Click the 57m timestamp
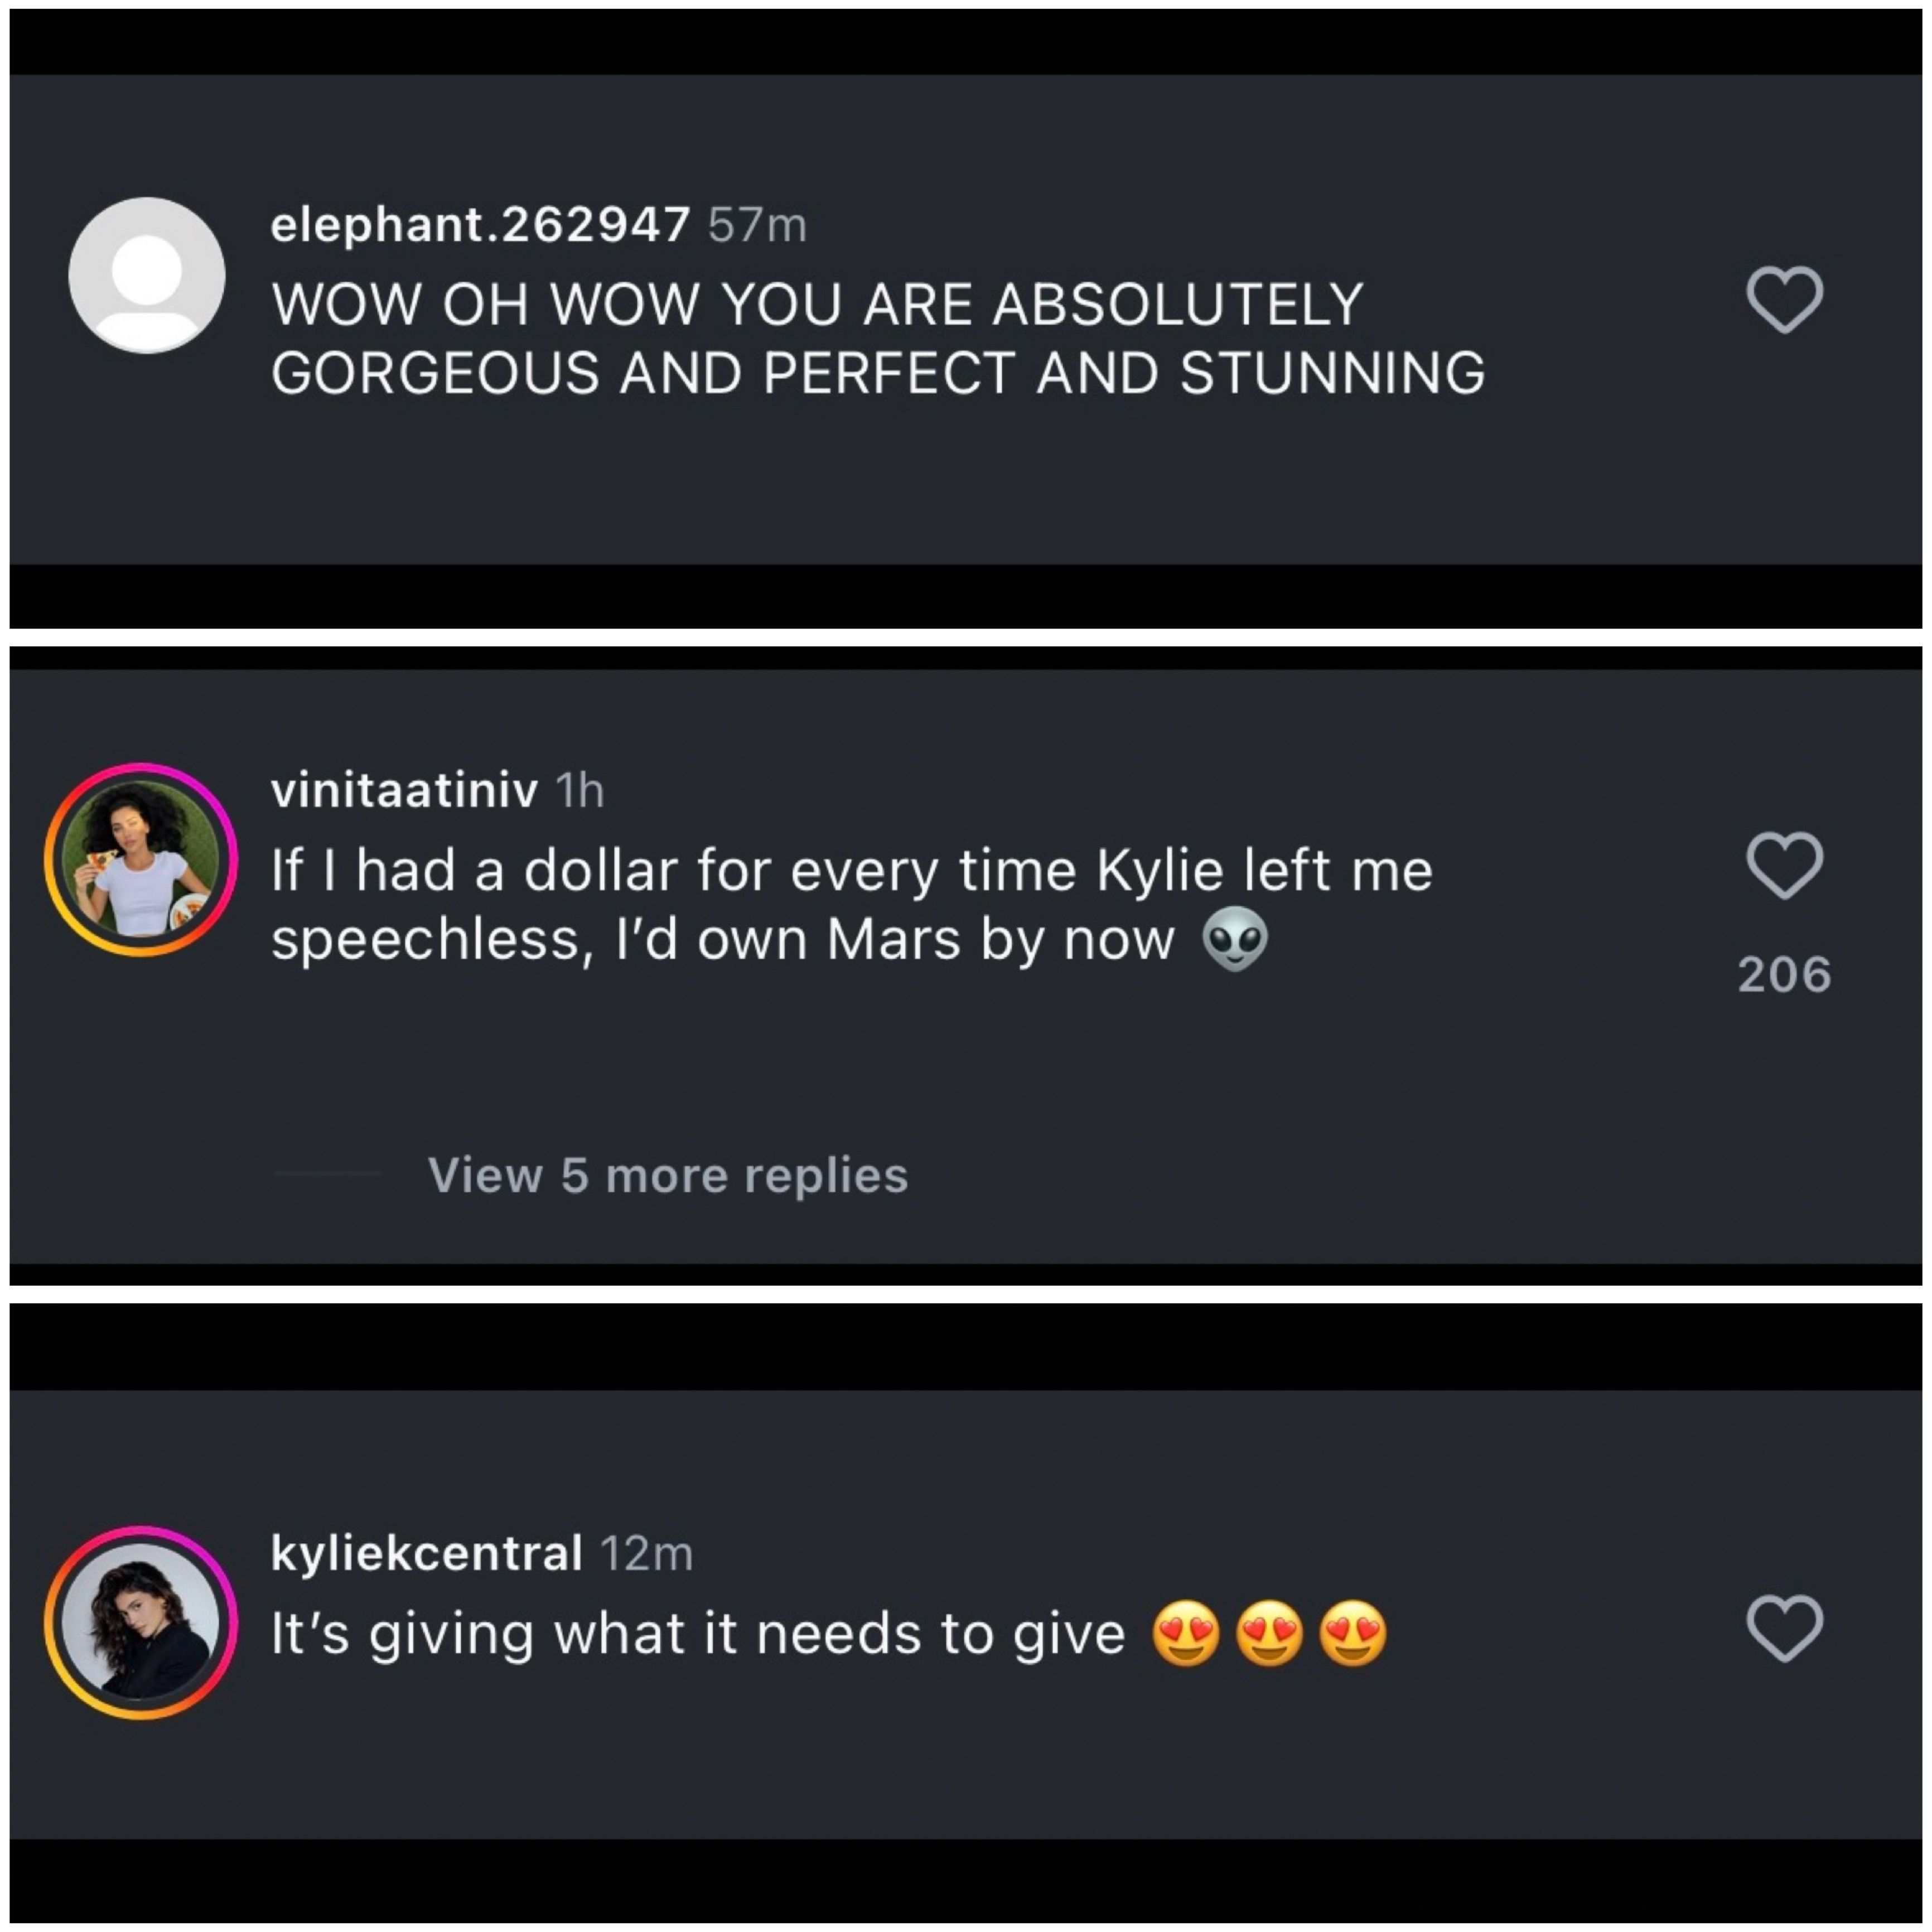Image resolution: width=1932 pixels, height=1932 pixels. 757,225
